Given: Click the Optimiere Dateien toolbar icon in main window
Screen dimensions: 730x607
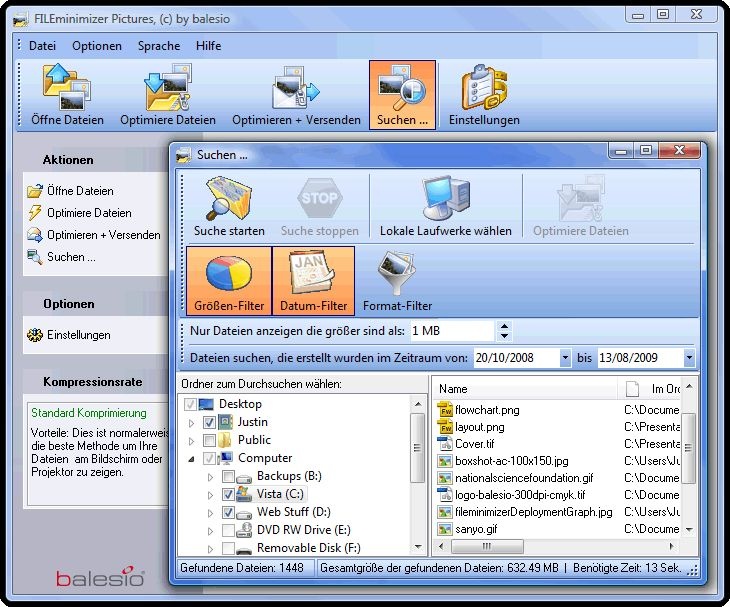Looking at the screenshot, I should pyautogui.click(x=168, y=88).
